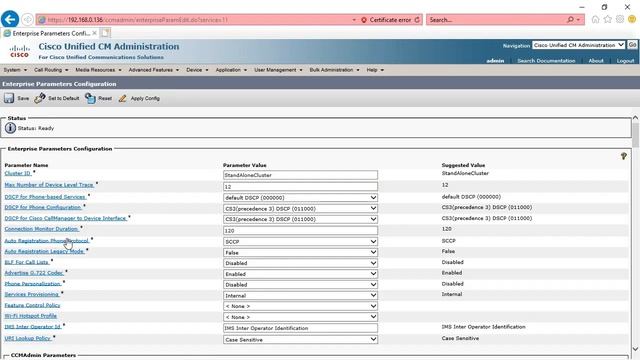The height and width of the screenshot is (360, 640).
Task: Open the User Management menu
Action: click(x=278, y=70)
